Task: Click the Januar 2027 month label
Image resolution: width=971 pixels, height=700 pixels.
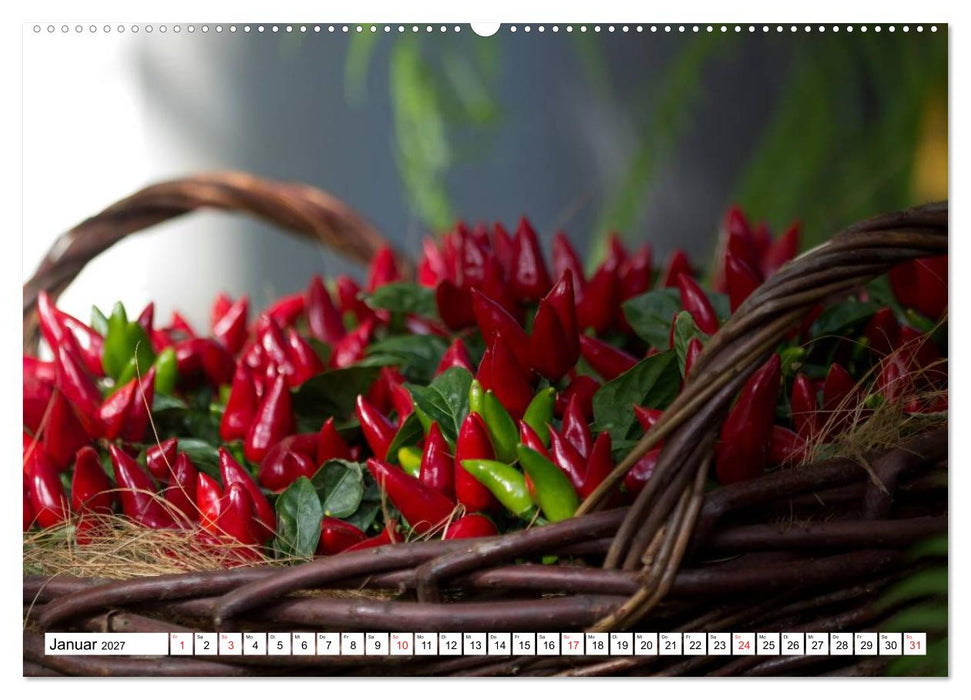Action: (x=87, y=645)
